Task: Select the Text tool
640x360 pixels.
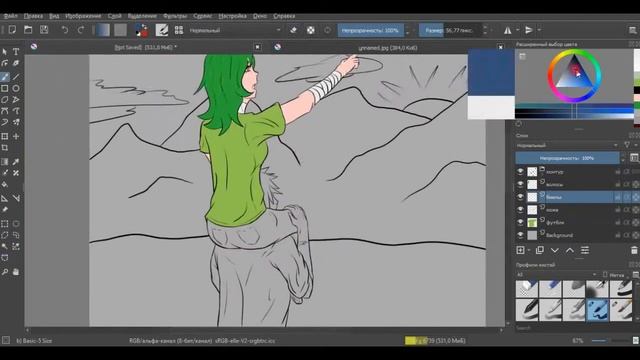Action: pyautogui.click(x=16, y=52)
